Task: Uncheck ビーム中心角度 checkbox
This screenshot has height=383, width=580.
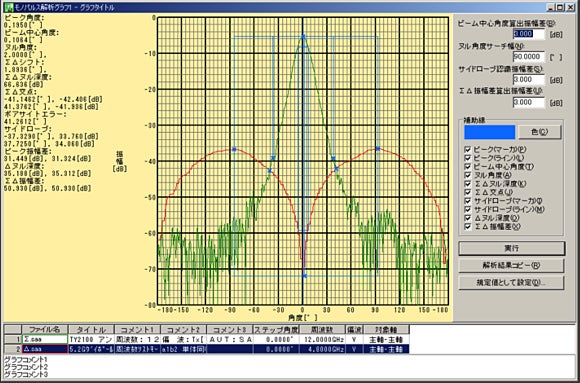Action: [x=468, y=167]
